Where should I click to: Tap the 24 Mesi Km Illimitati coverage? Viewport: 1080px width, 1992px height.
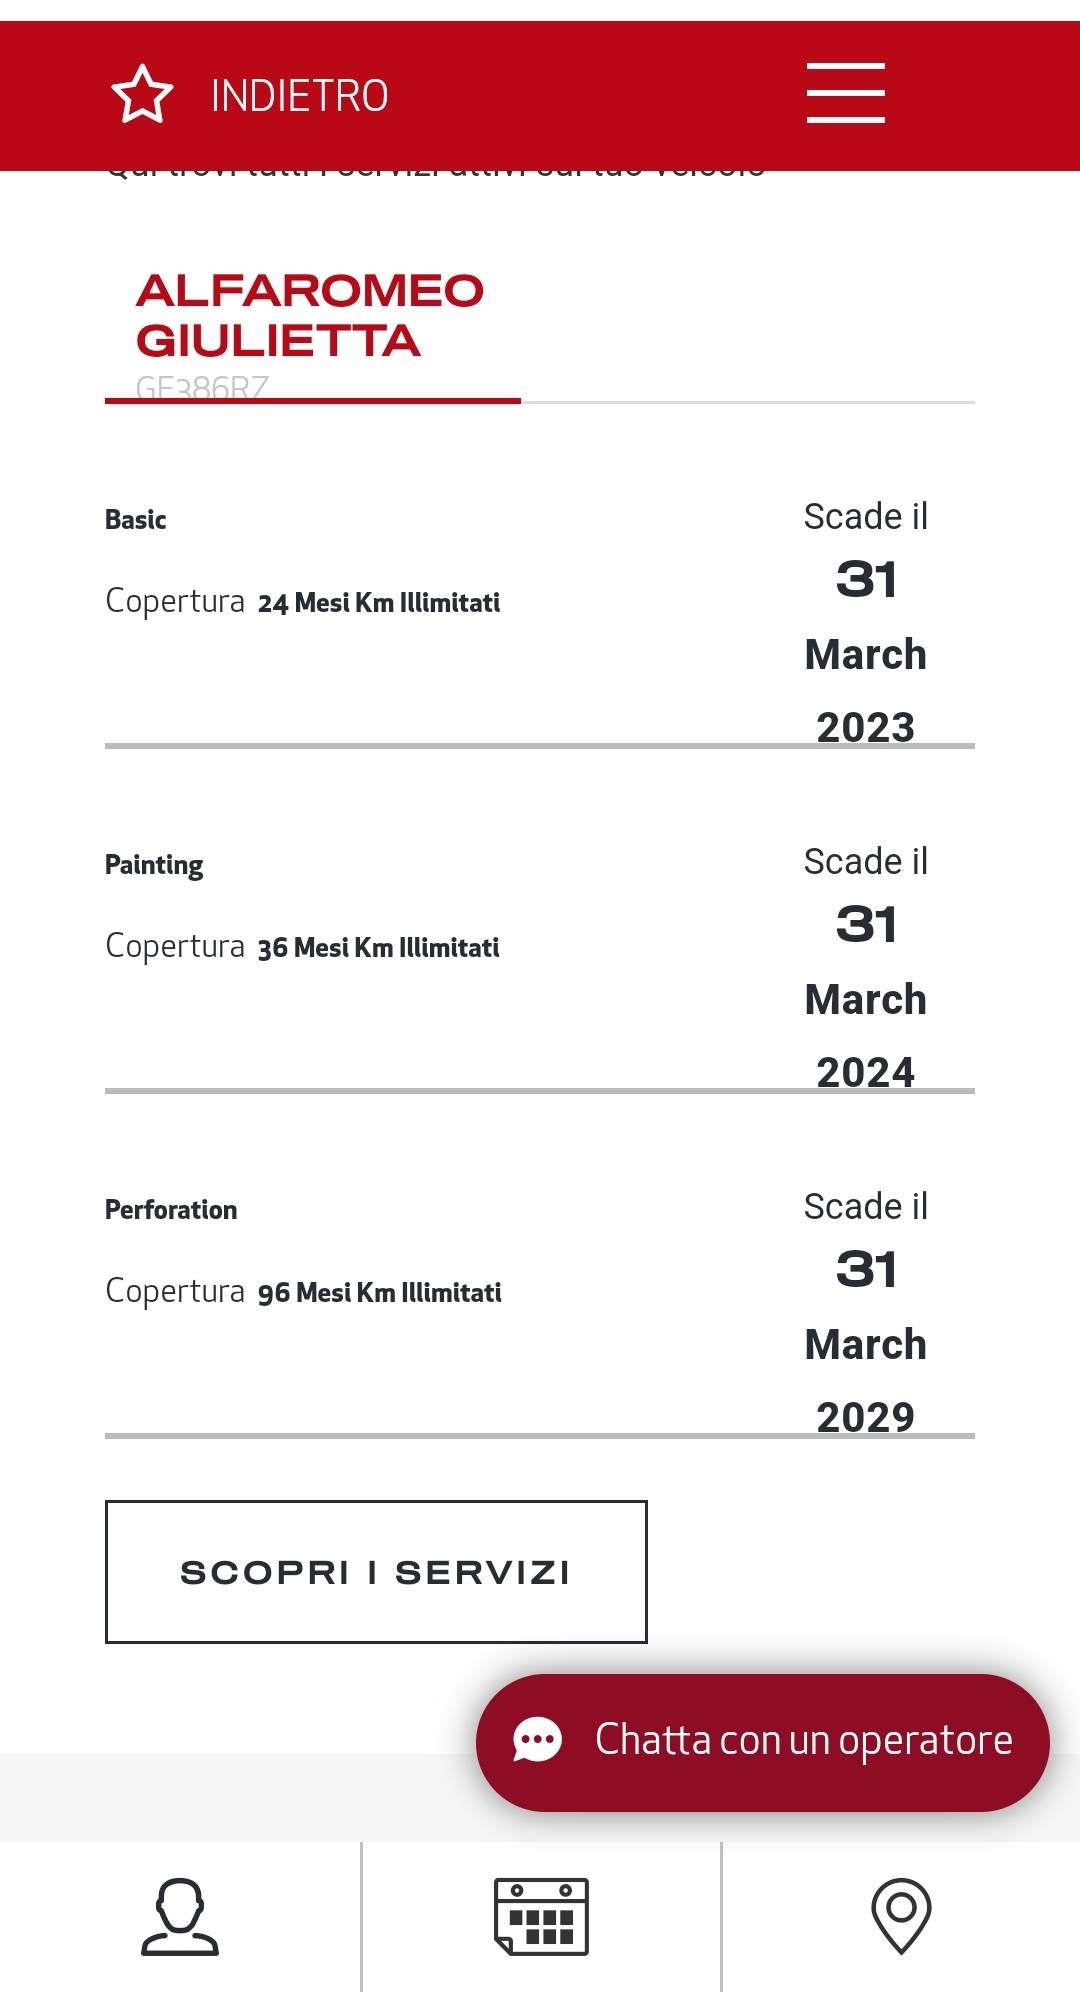(x=379, y=603)
